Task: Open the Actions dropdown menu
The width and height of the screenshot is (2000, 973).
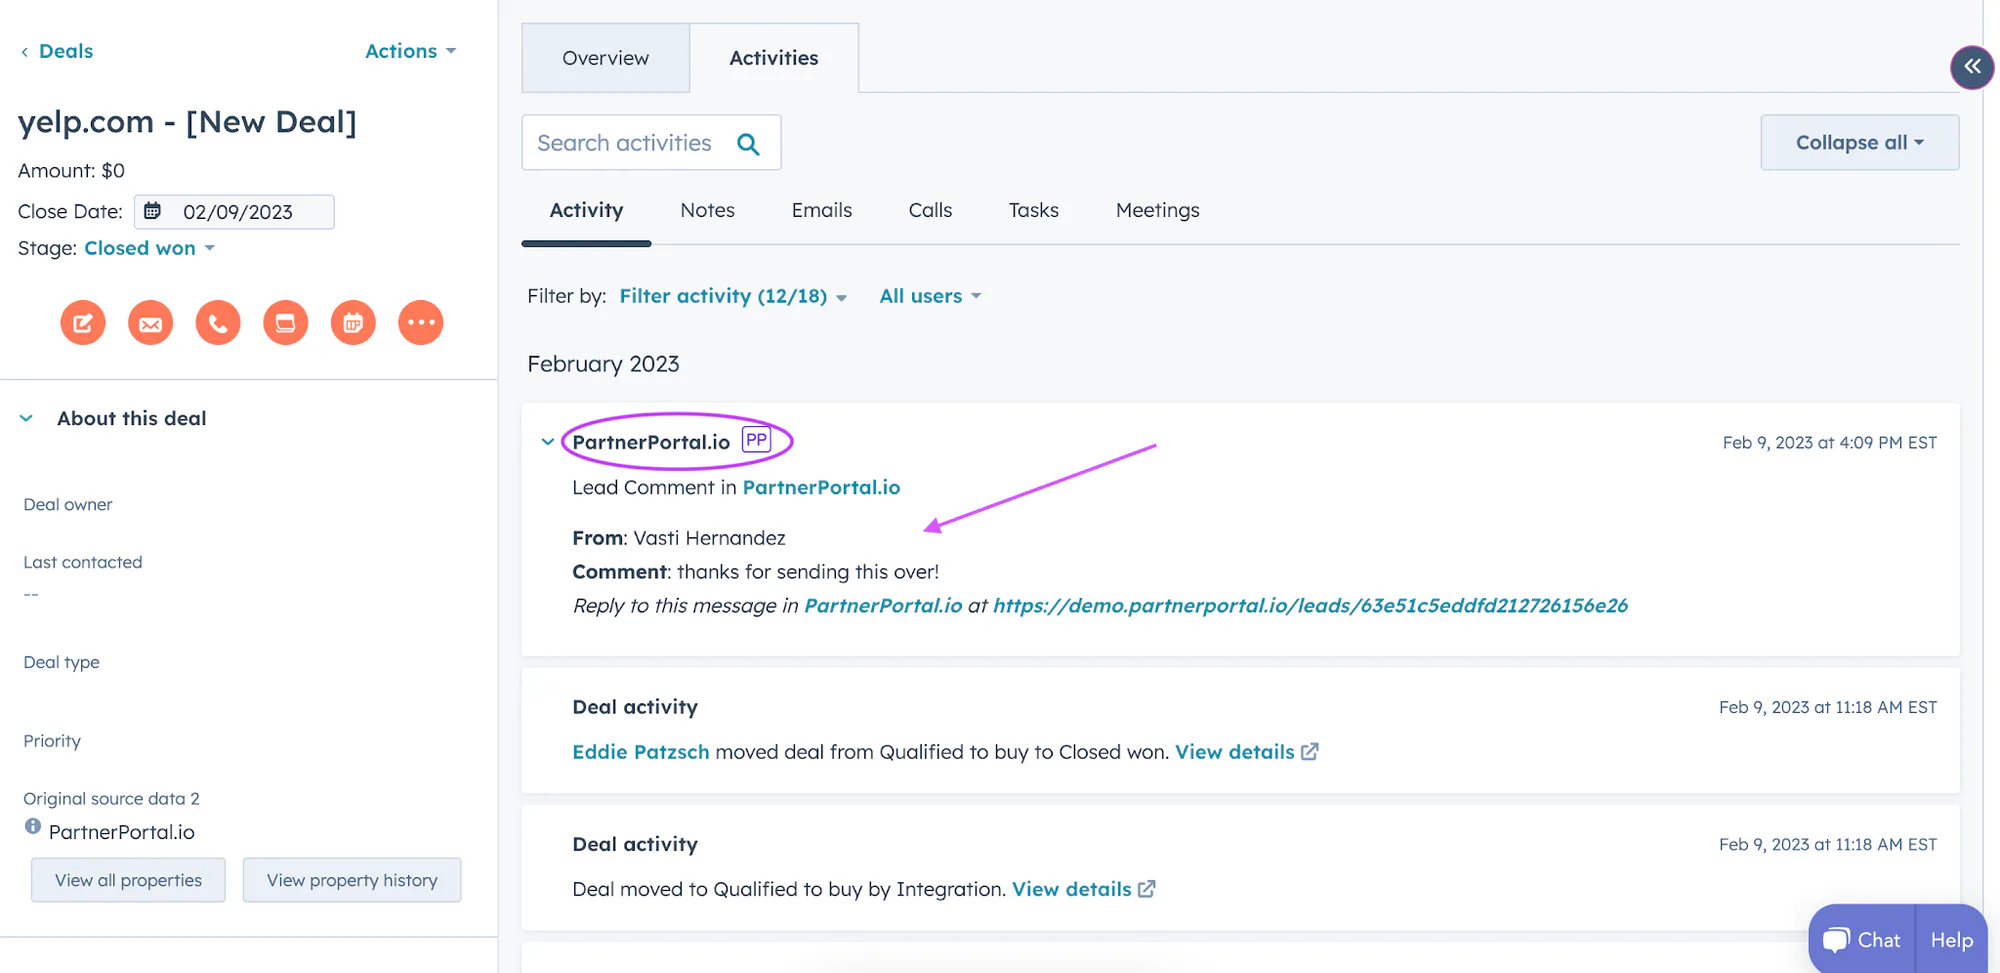Action: (x=410, y=51)
